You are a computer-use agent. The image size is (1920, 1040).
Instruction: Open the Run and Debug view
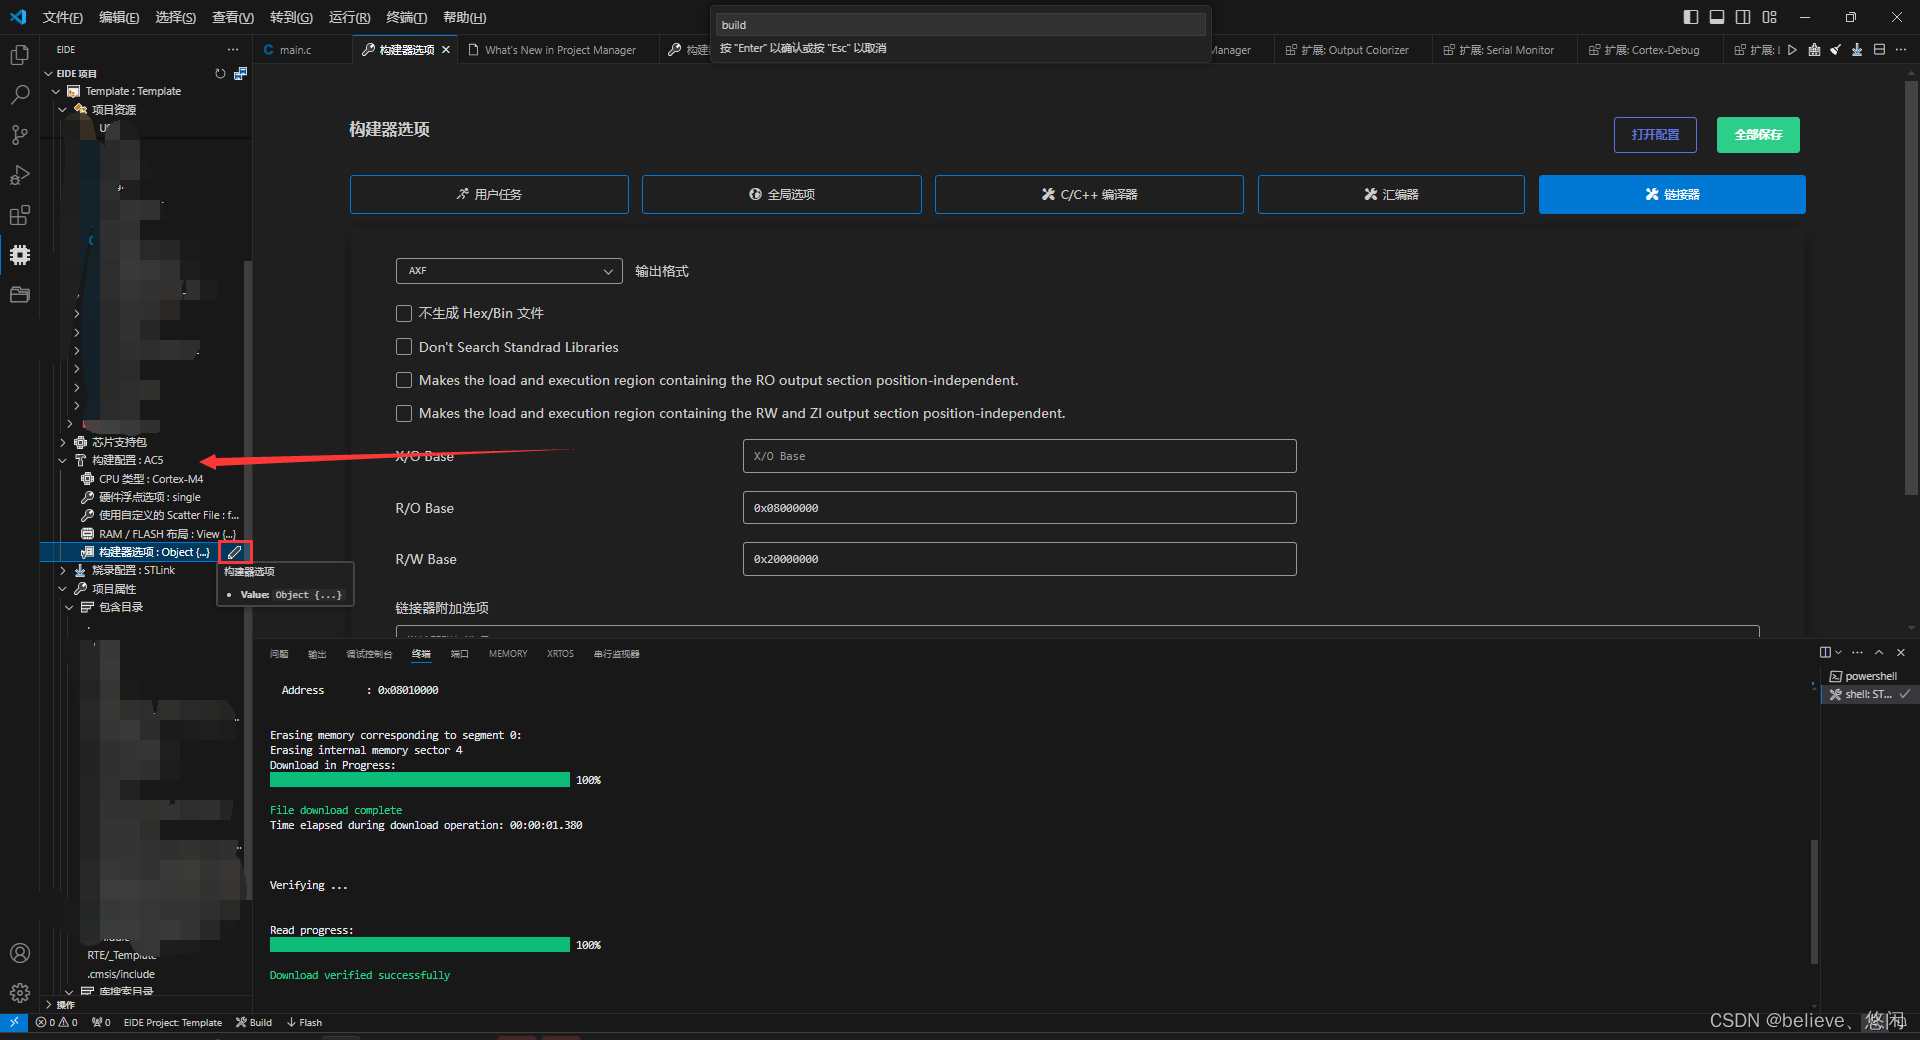tap(20, 175)
